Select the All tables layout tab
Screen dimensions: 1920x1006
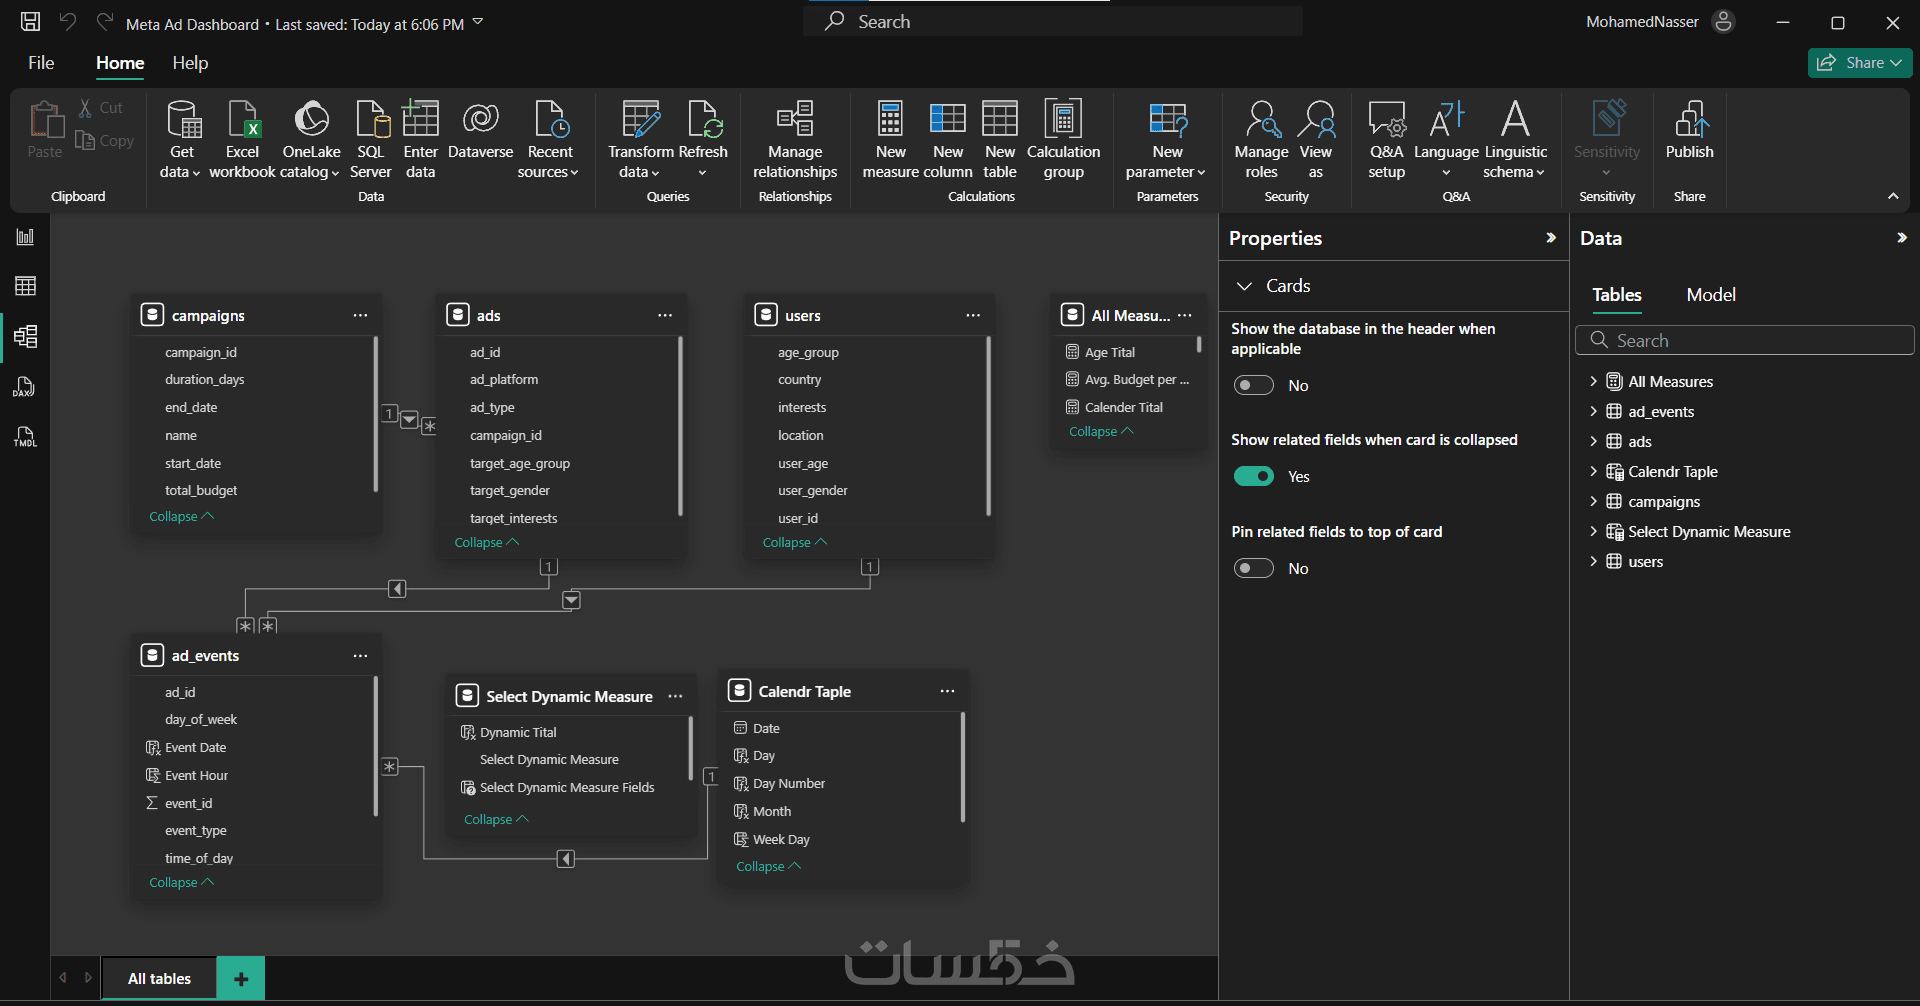click(x=159, y=978)
